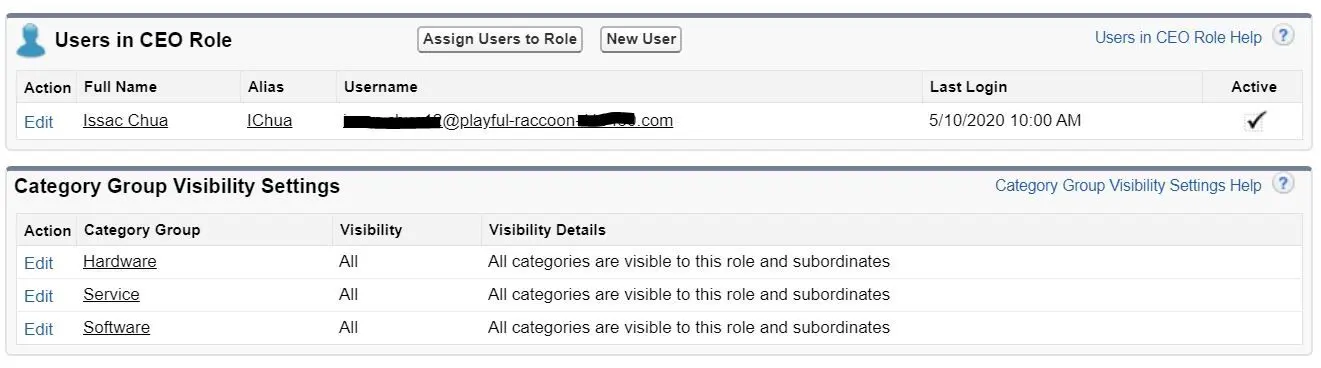Image resolution: width=1321 pixels, height=368 pixels.
Task: Open the Software category group link
Action: pyautogui.click(x=116, y=328)
